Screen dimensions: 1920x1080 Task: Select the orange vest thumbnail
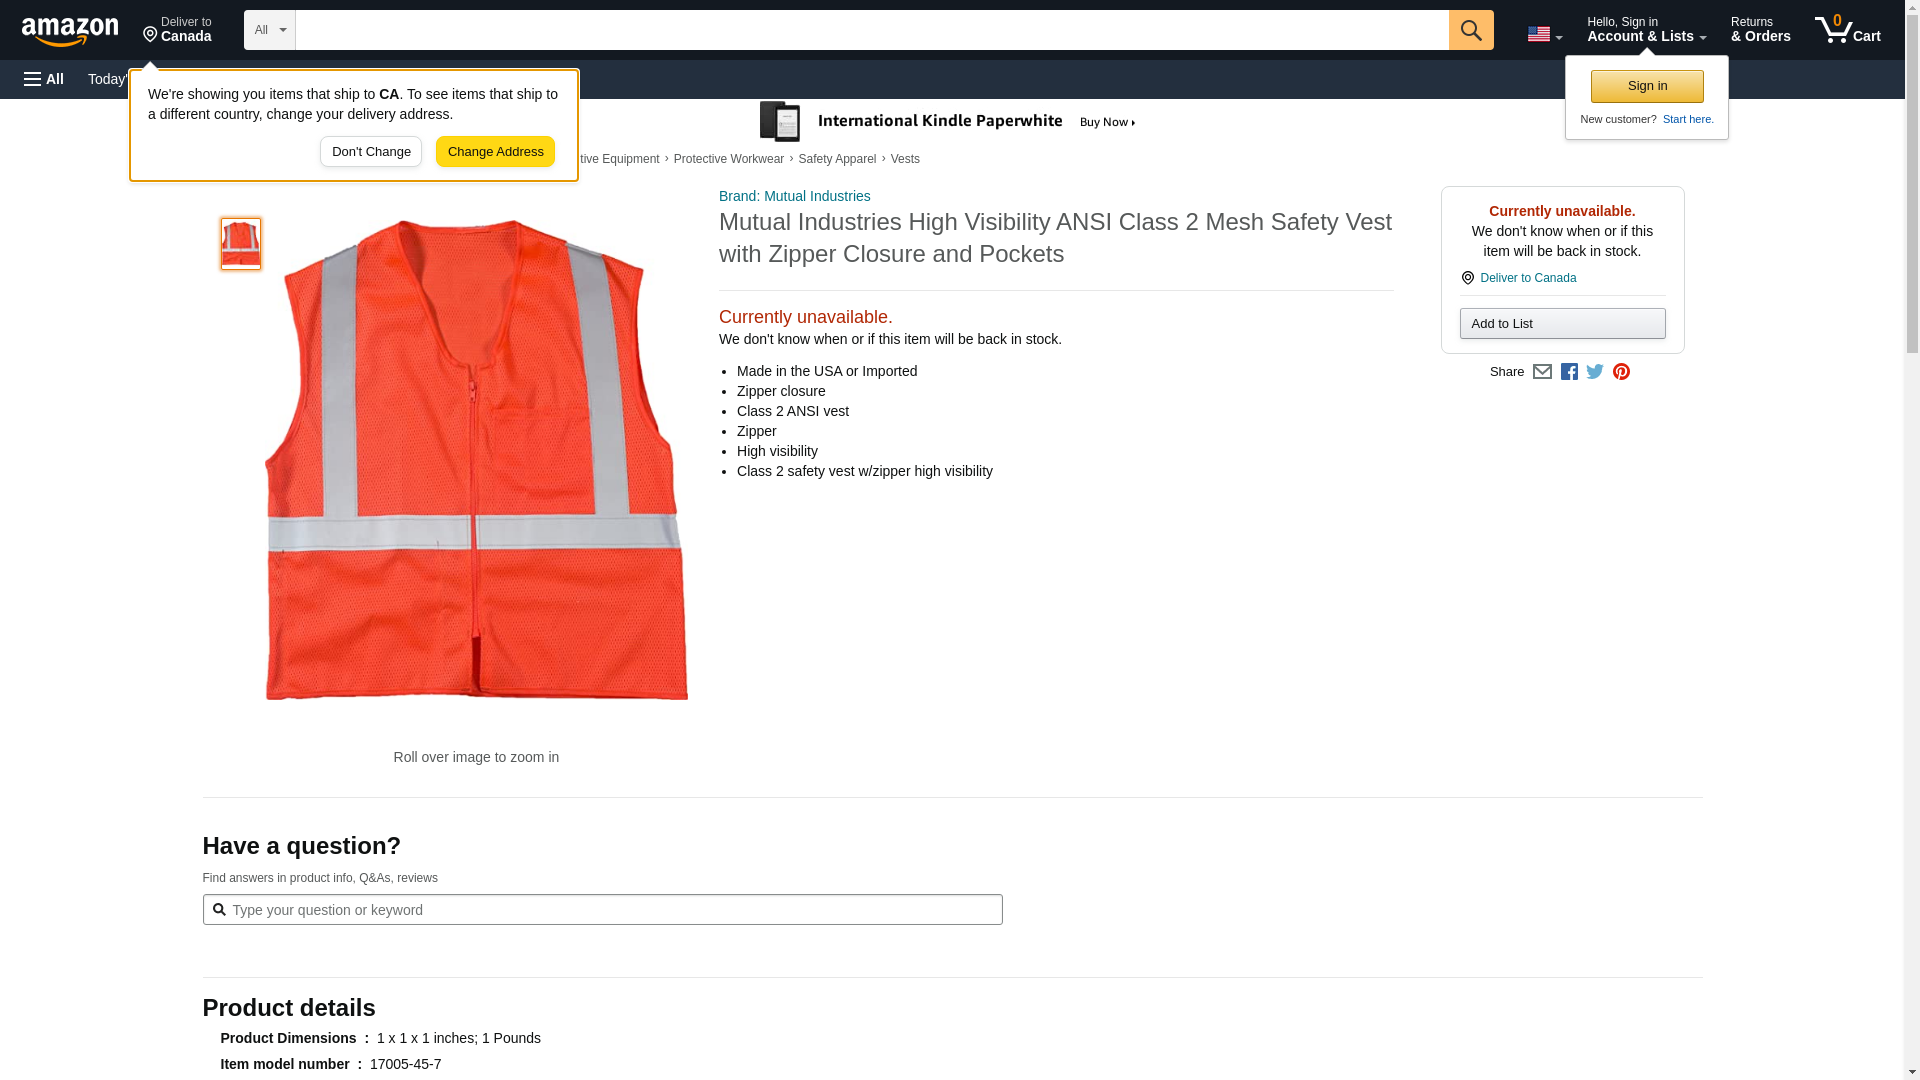tap(241, 244)
